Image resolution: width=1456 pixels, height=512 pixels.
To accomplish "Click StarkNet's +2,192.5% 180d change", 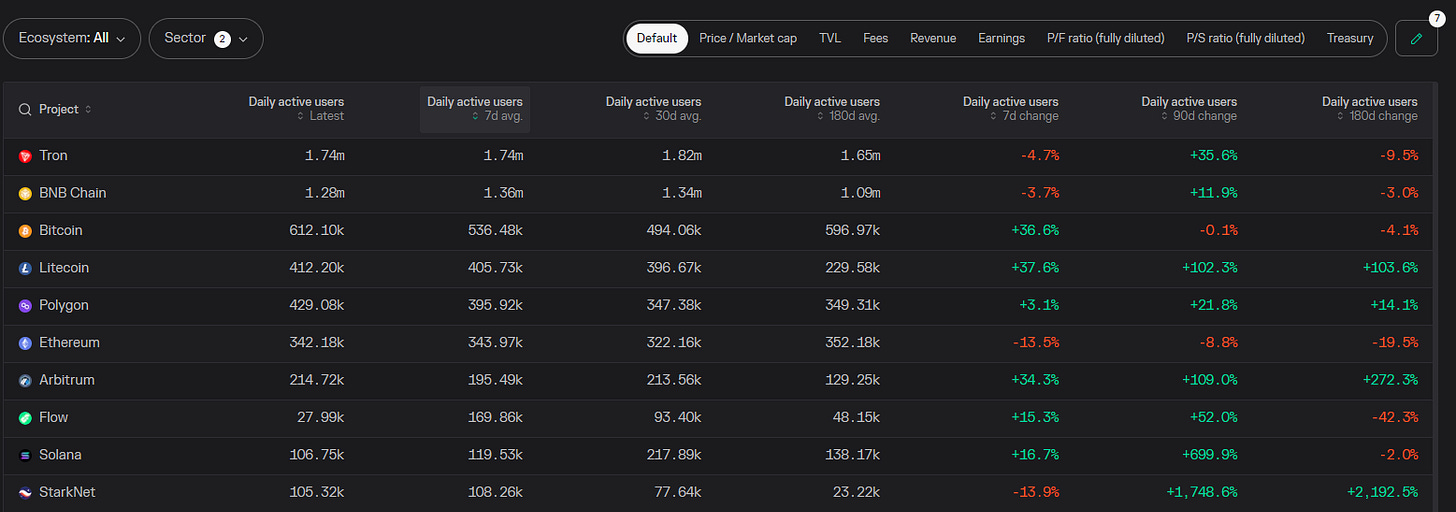I will (x=1382, y=493).
